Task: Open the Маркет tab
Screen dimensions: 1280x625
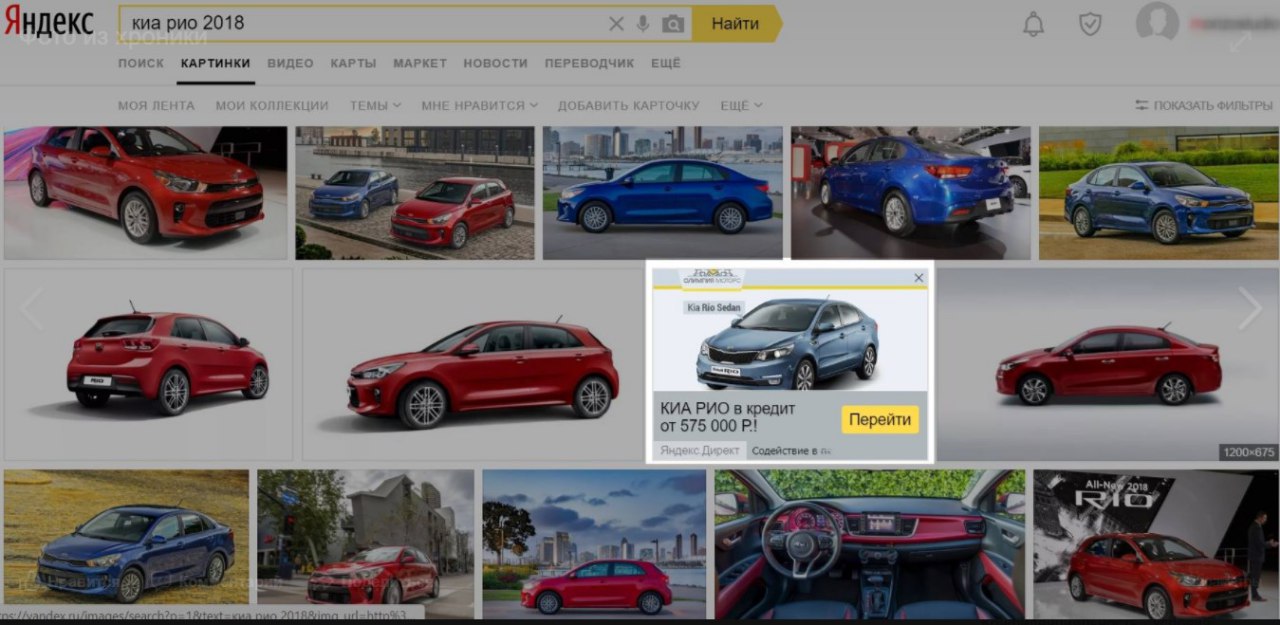Action: 420,63
